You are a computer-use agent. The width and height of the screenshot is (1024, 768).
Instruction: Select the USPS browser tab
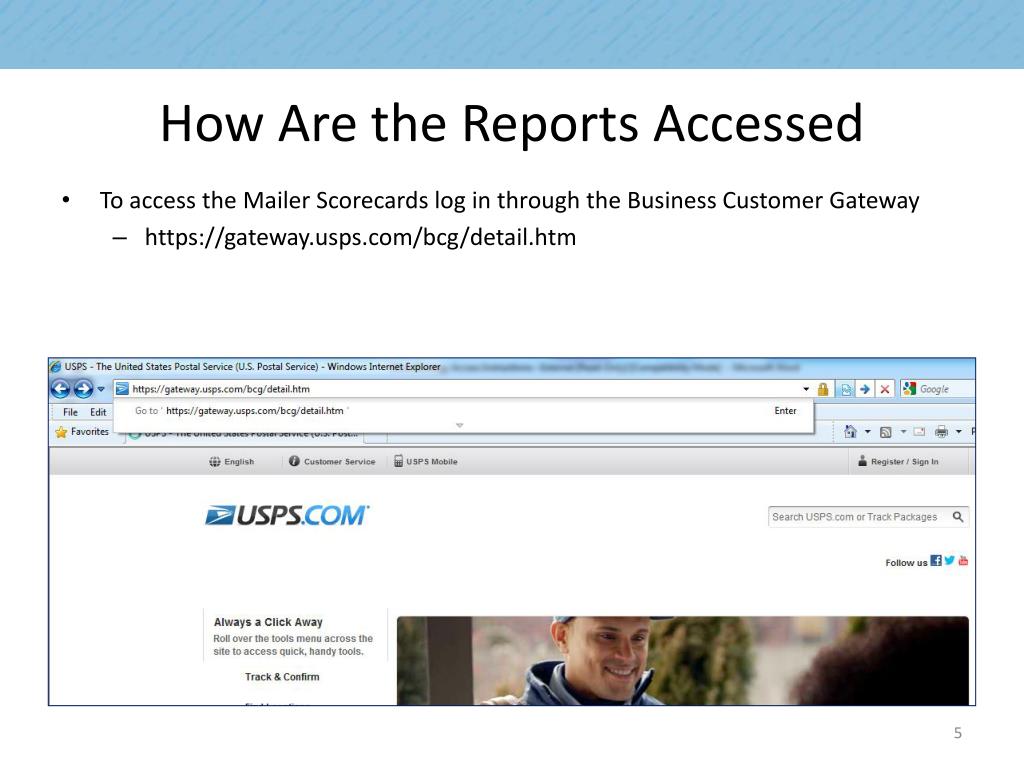244,434
